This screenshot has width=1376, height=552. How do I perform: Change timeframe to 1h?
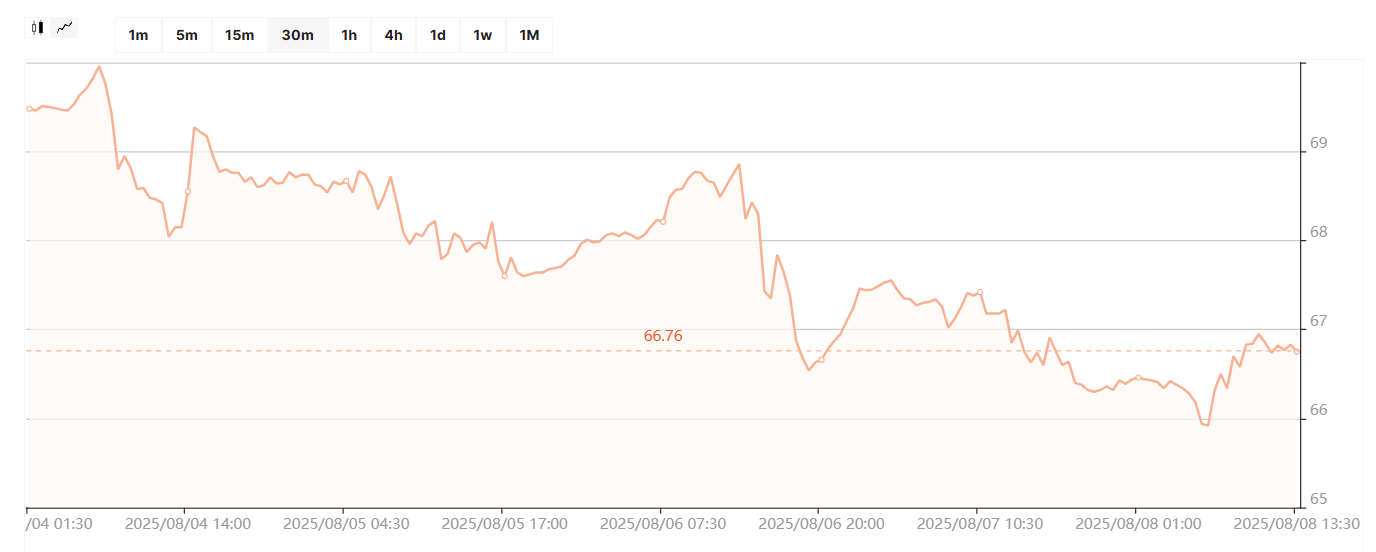349,35
